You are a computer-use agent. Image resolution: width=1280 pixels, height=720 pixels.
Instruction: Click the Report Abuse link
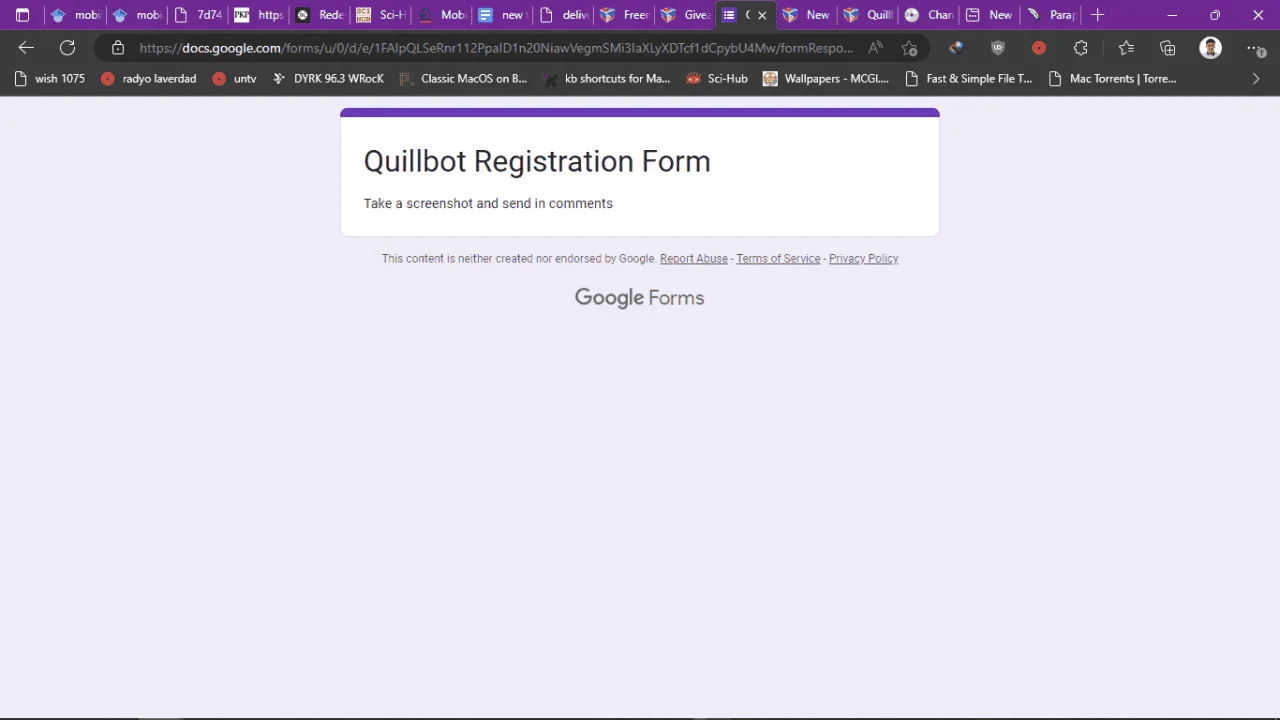pyautogui.click(x=694, y=258)
